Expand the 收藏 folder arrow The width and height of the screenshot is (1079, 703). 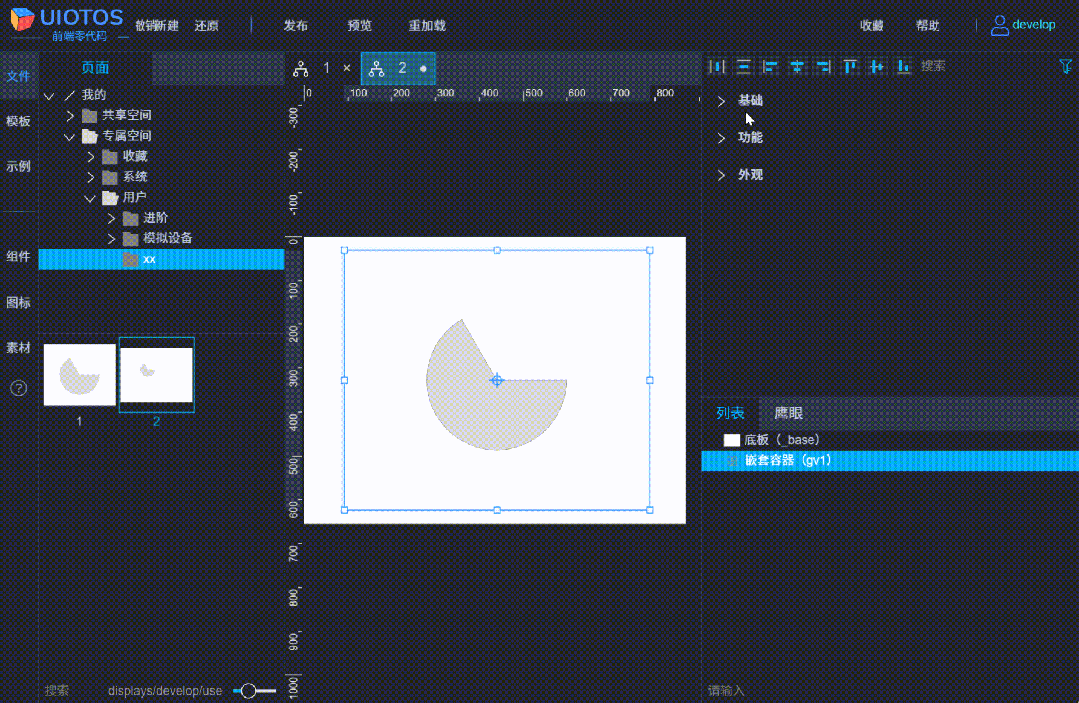[x=90, y=157]
